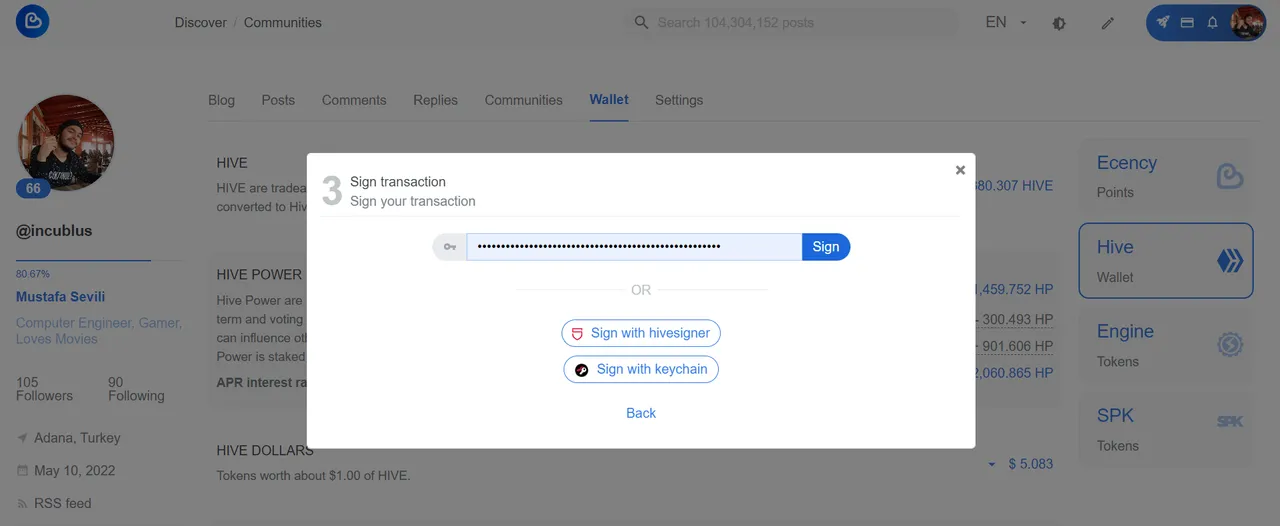Select the SPK Tokens card
1280x526 pixels.
pos(1165,429)
